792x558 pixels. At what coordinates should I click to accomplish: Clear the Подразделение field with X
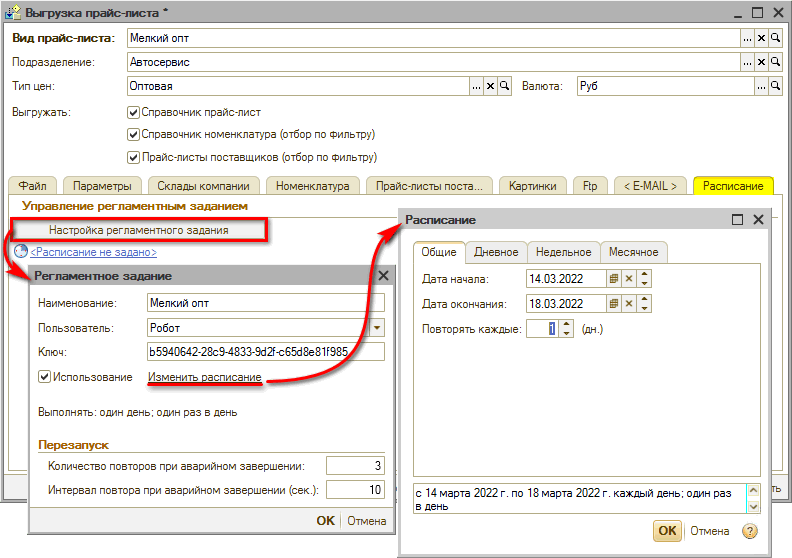click(761, 62)
